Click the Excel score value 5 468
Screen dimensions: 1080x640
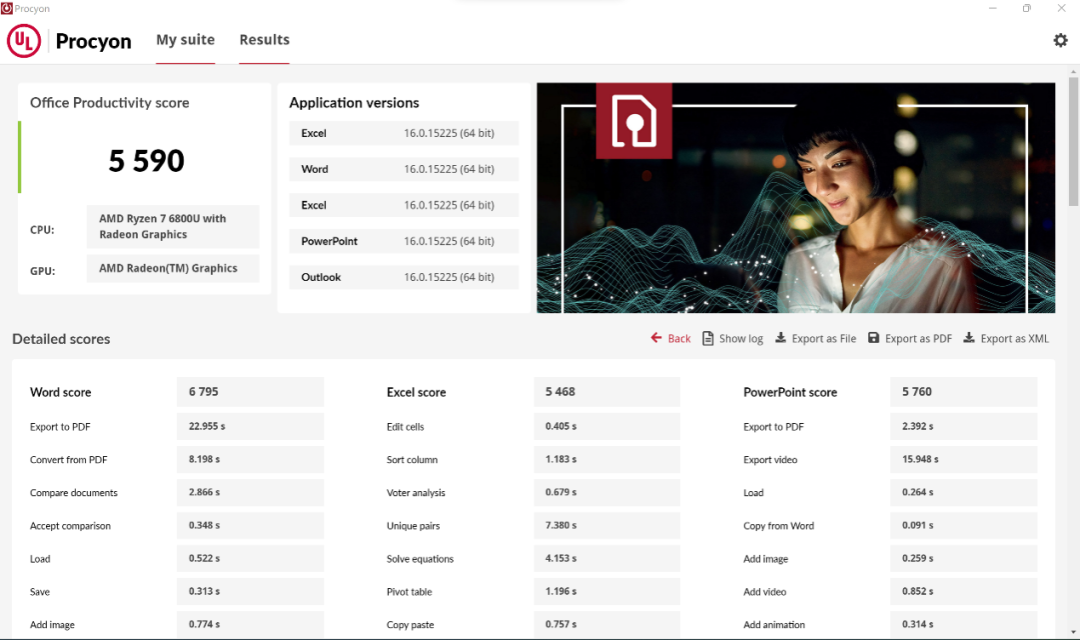[x=607, y=392]
